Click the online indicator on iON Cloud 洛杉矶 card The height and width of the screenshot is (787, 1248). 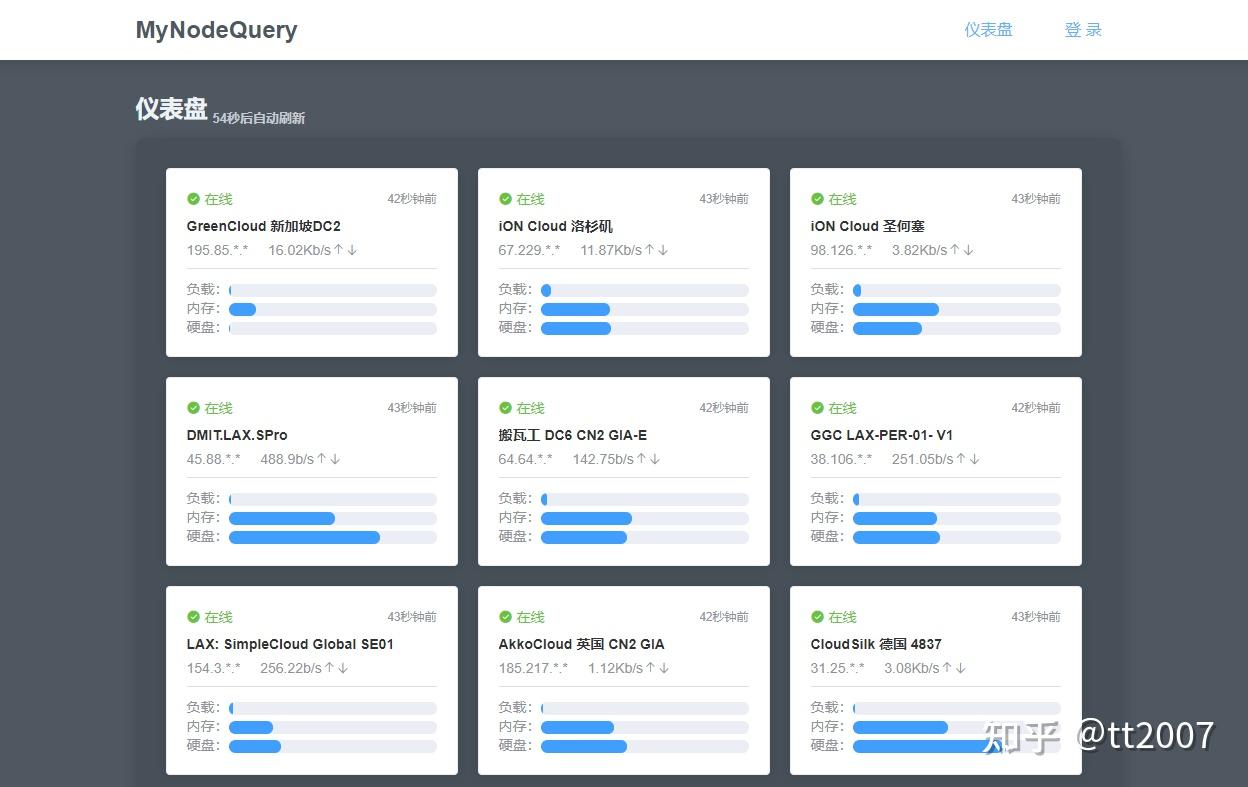coord(505,199)
